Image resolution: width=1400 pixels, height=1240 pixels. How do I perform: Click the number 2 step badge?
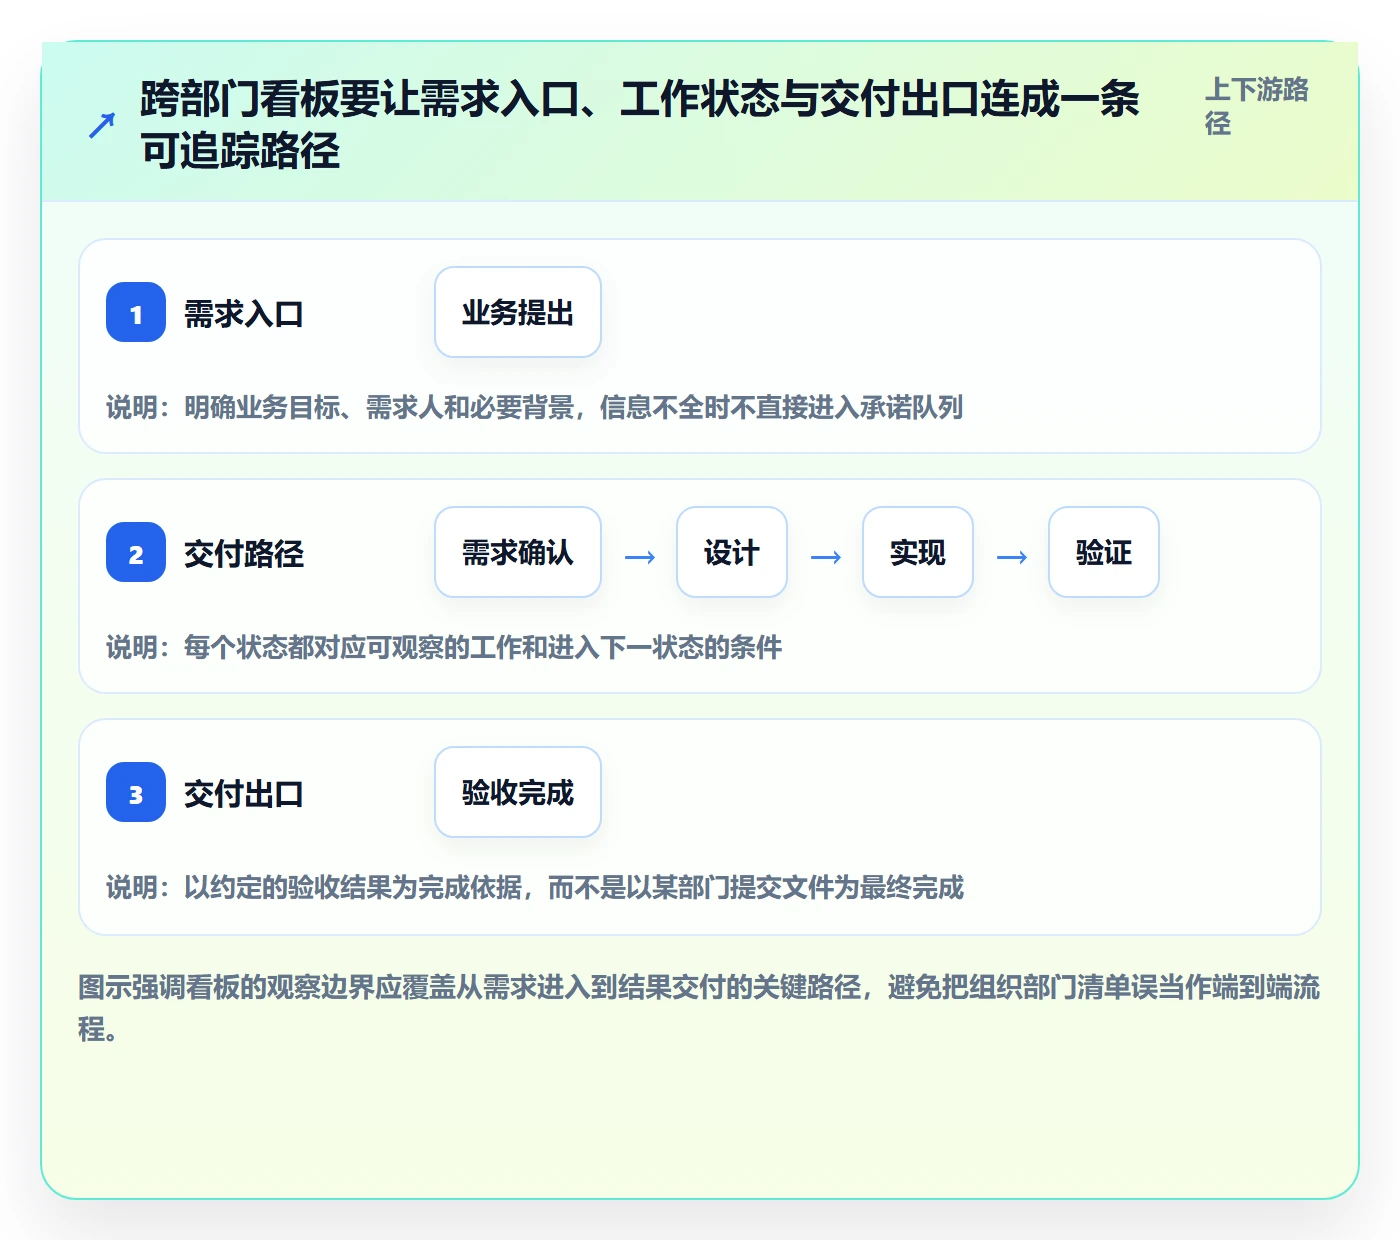(x=136, y=552)
